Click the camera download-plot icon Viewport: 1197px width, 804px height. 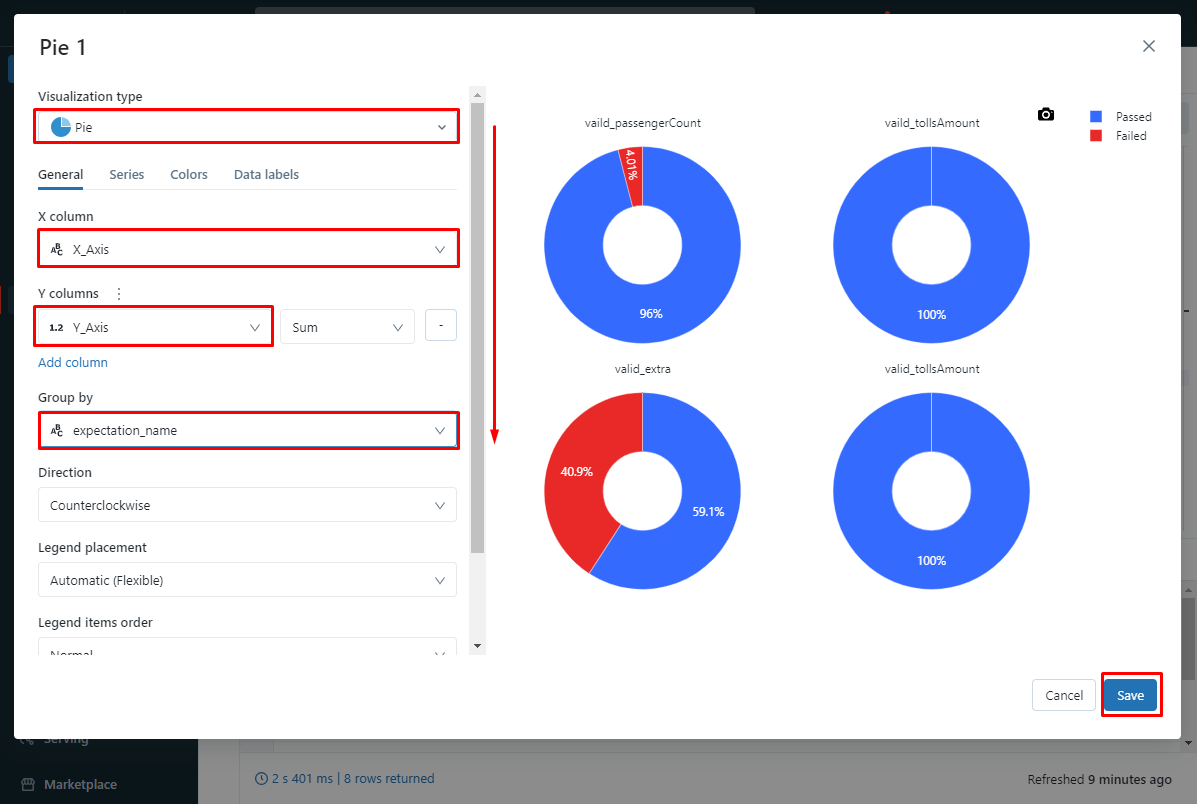pyautogui.click(x=1046, y=115)
